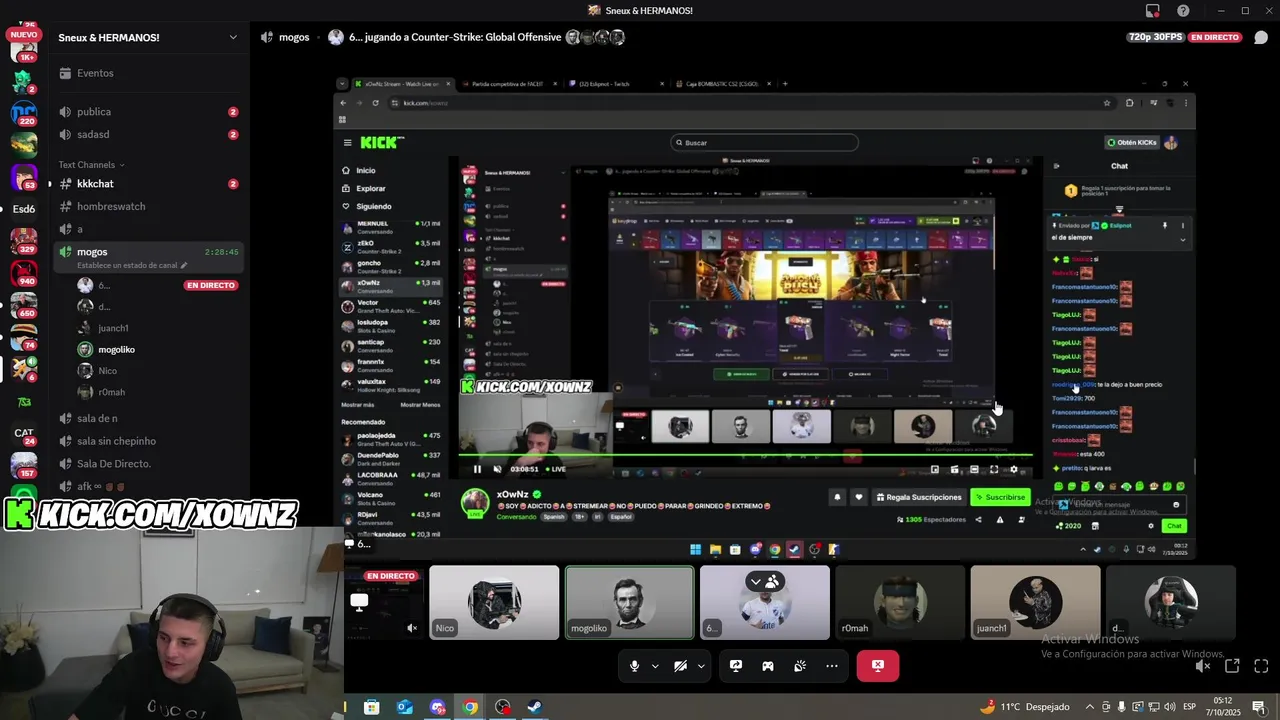
Task: Open Siguiendo in the Kick sidebar
Action: 373,206
